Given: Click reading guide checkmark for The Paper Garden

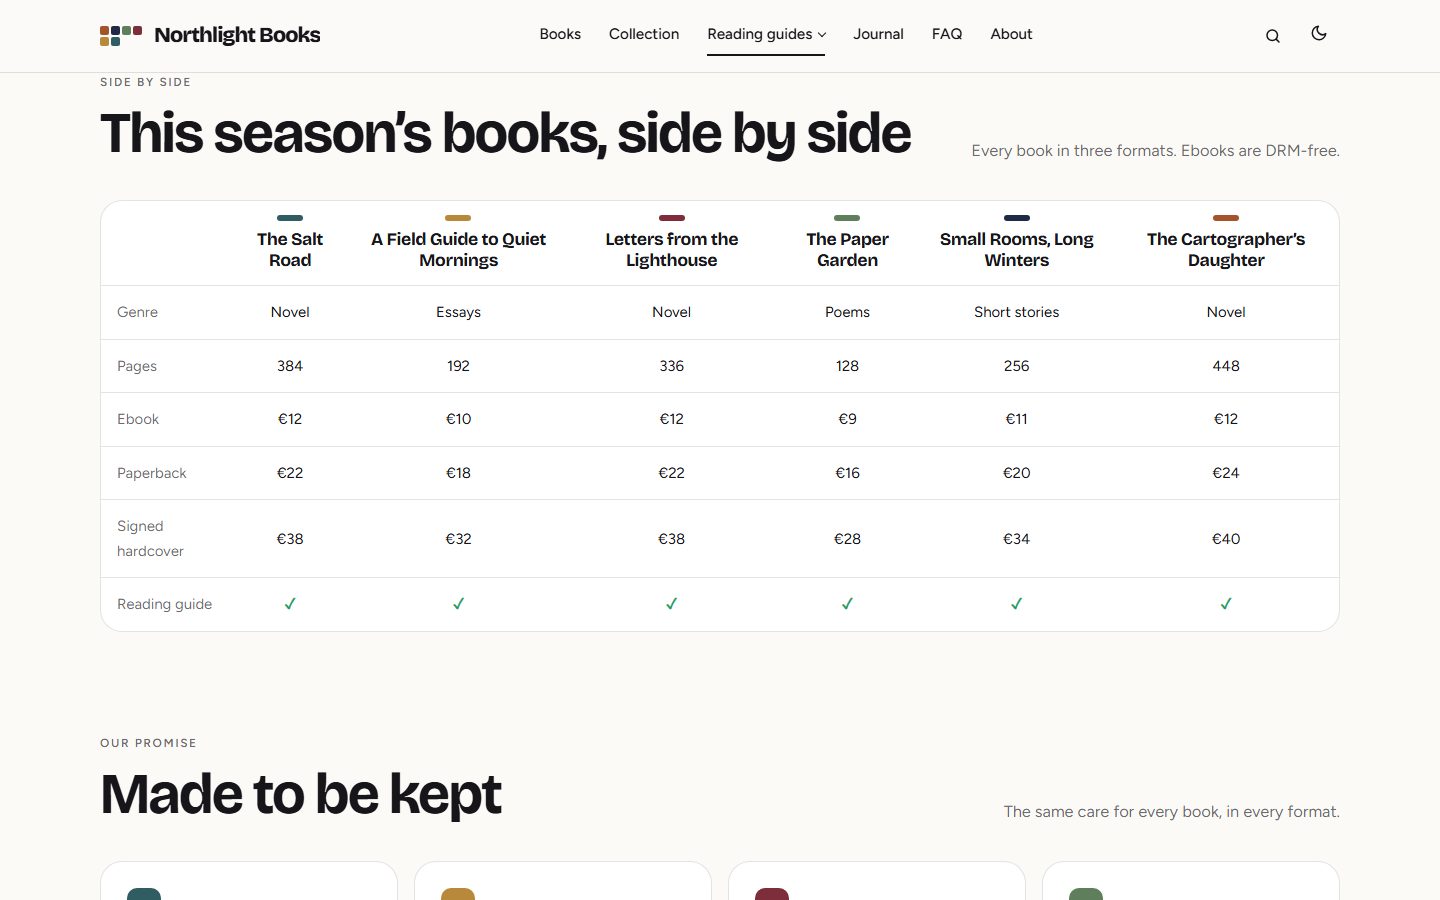Looking at the screenshot, I should pos(847,604).
